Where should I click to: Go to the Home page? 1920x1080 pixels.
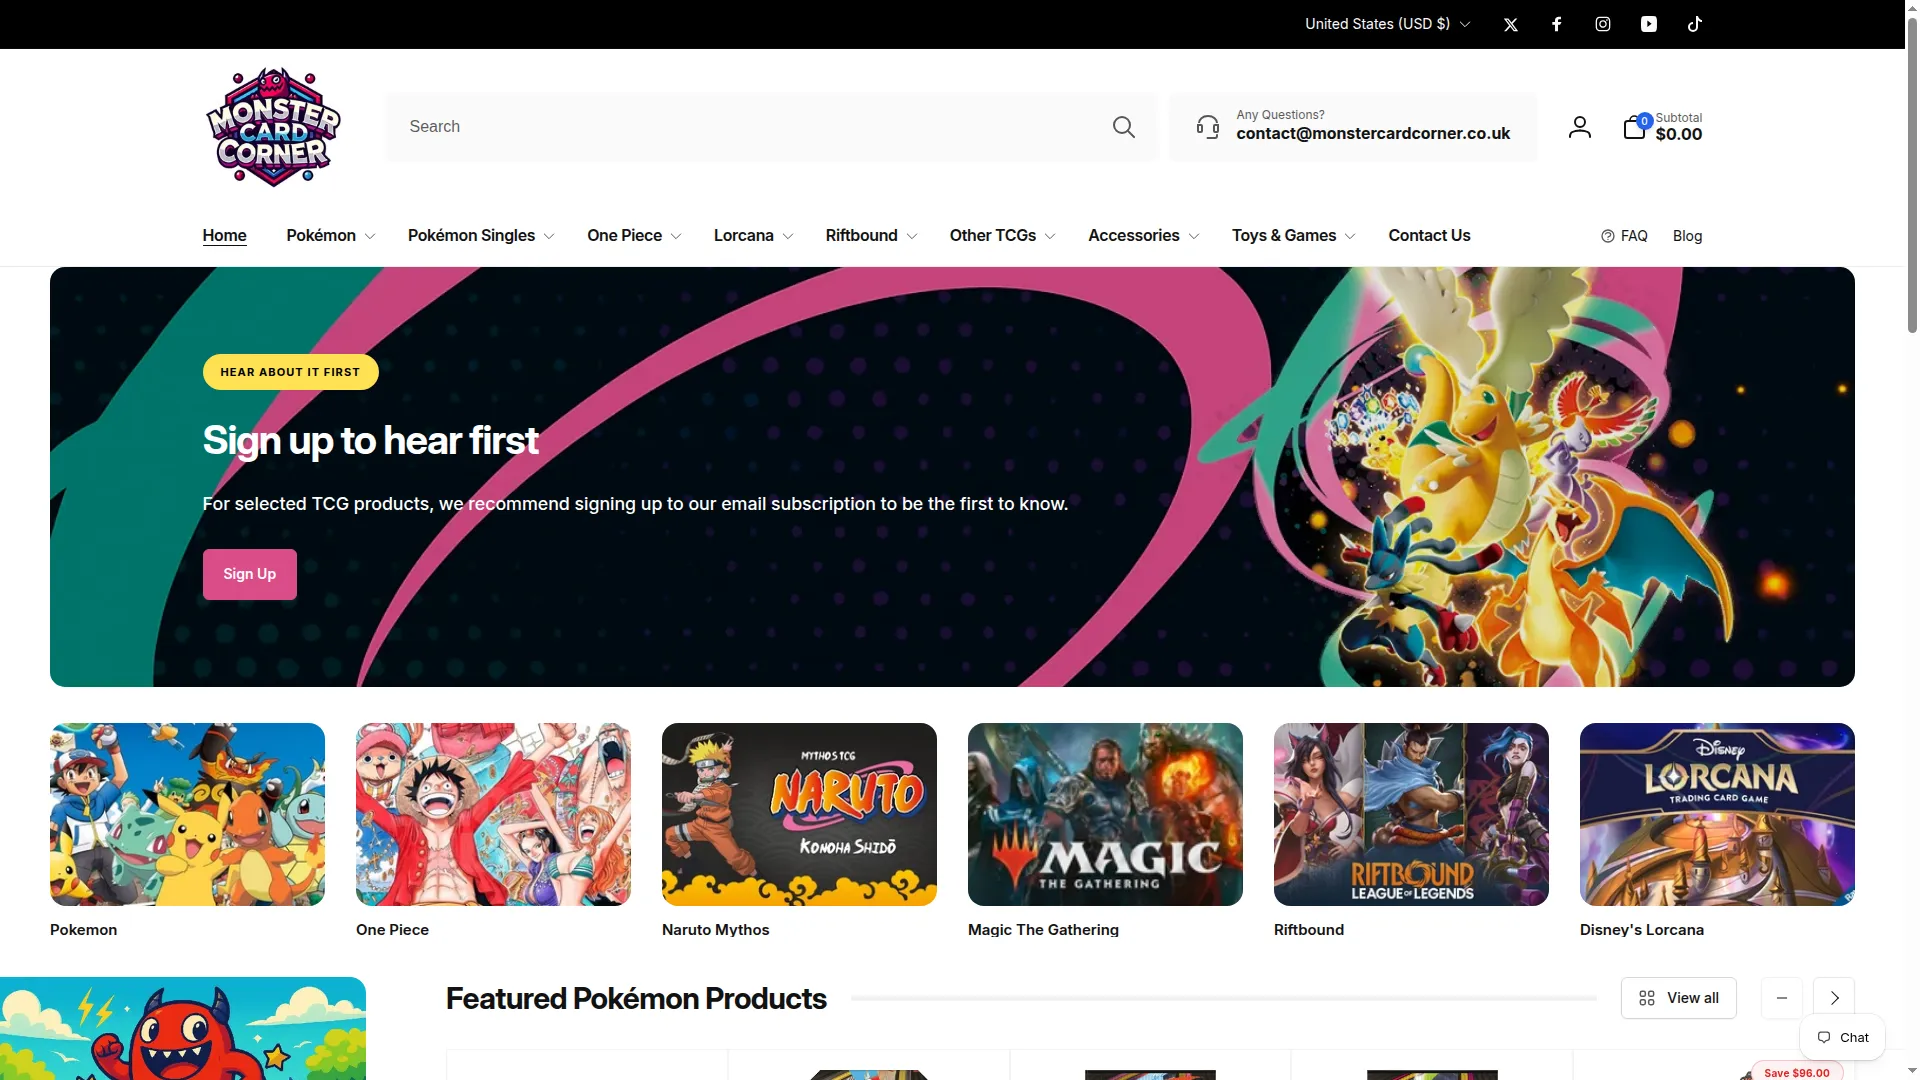tap(224, 236)
